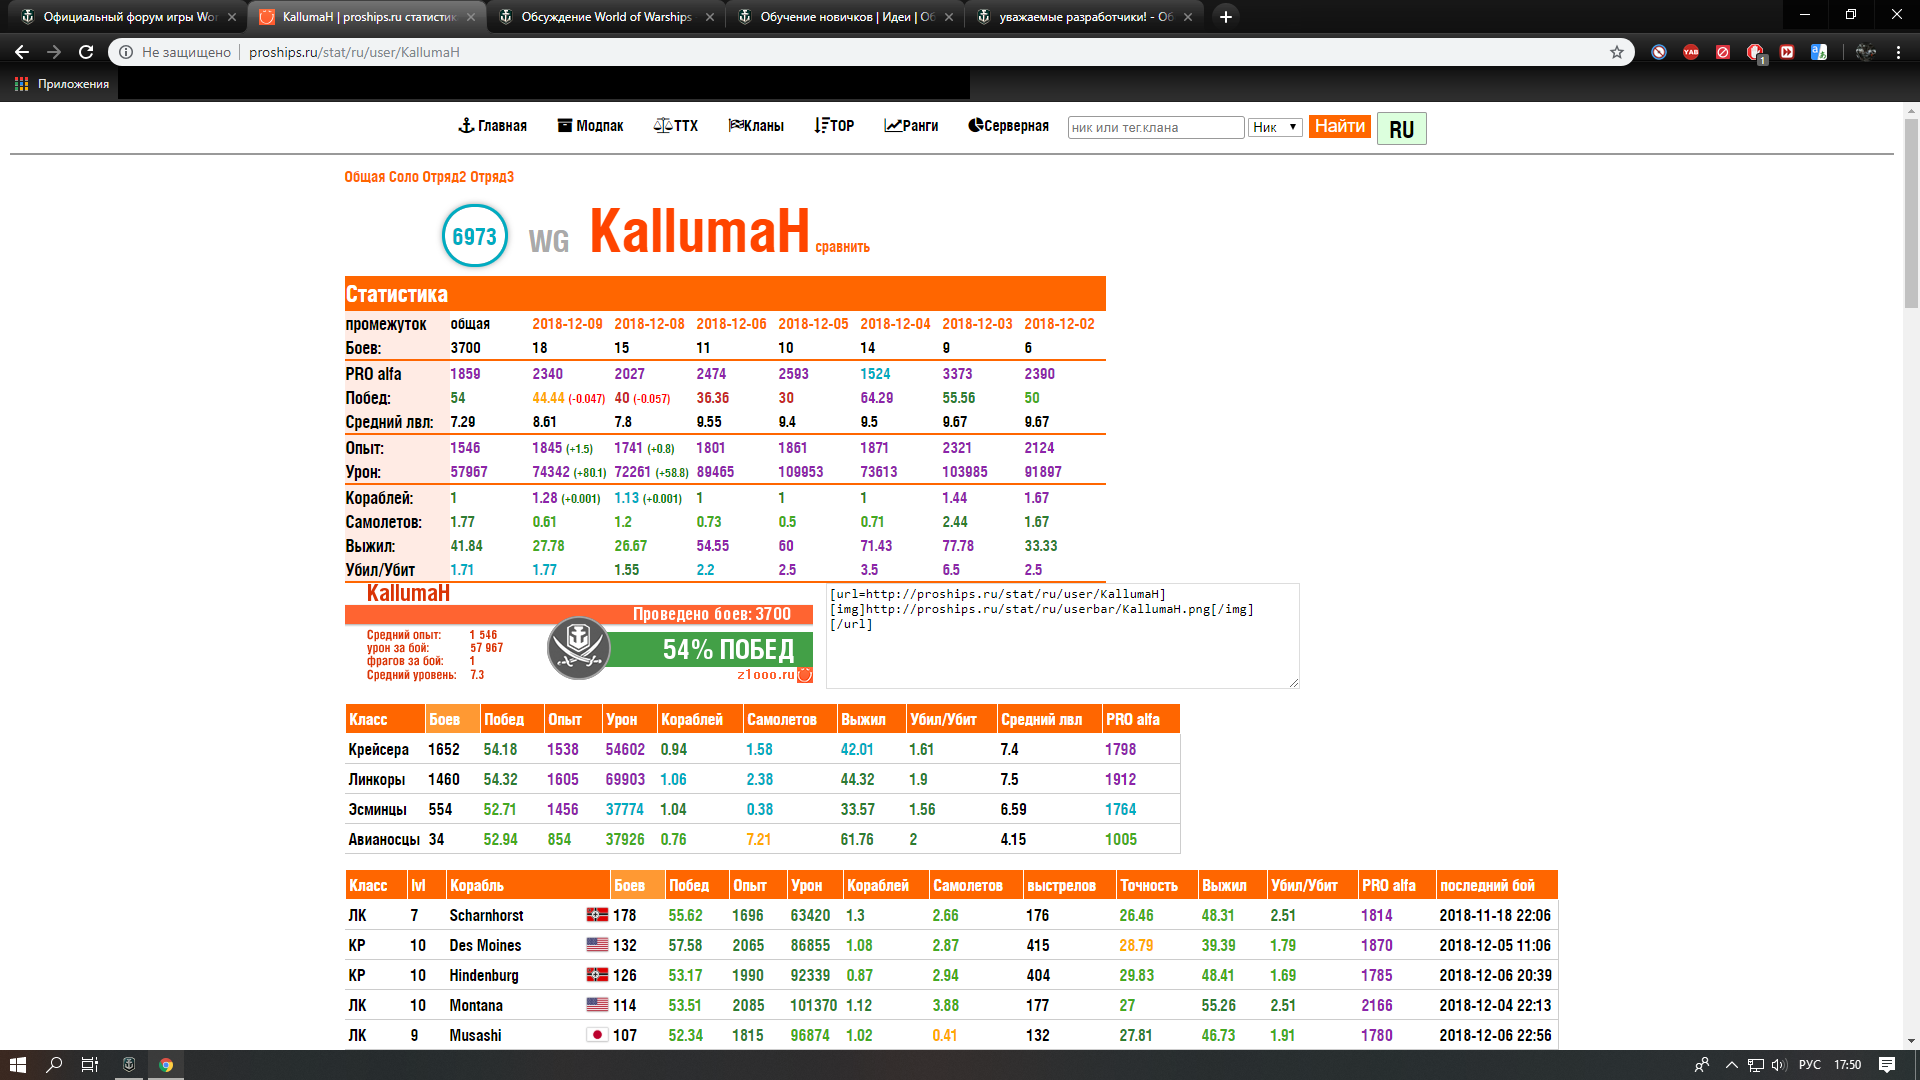This screenshot has width=1920, height=1080.
Task: Open Windows taskbar search
Action: pyautogui.click(x=54, y=1065)
